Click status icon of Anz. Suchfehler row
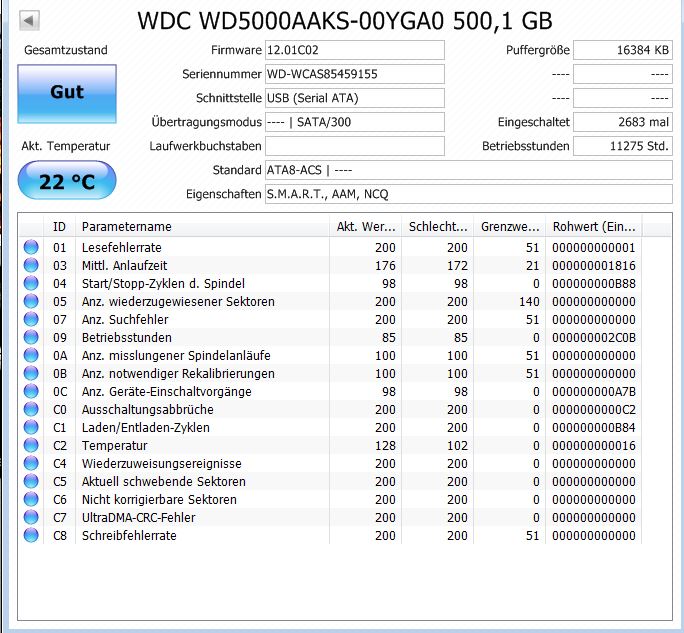This screenshot has width=684, height=633. [x=31, y=319]
